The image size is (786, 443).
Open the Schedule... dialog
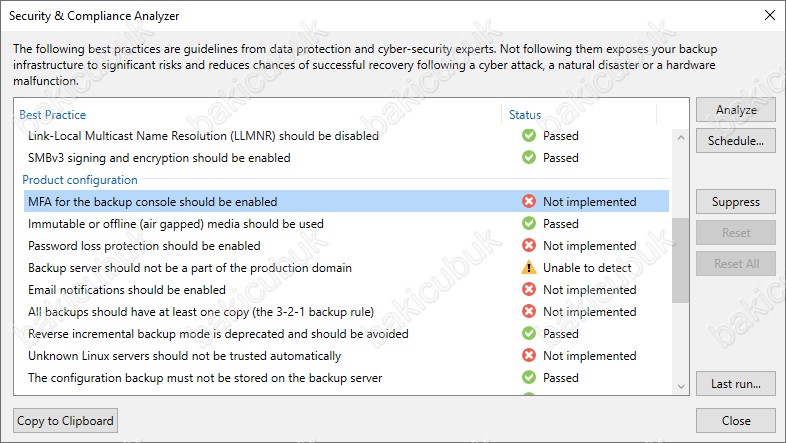coord(736,141)
